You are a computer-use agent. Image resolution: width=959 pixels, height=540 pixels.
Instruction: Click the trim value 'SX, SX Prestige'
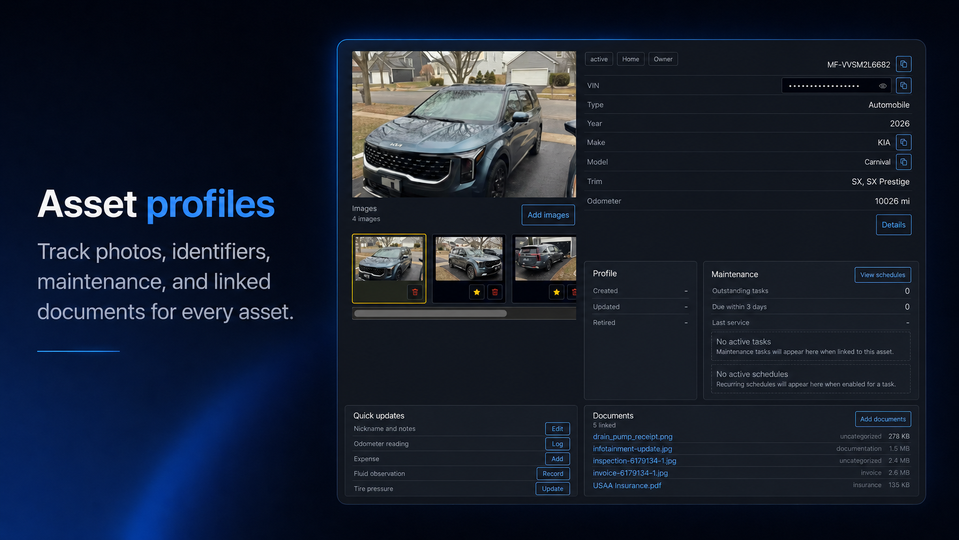pyautogui.click(x=880, y=182)
